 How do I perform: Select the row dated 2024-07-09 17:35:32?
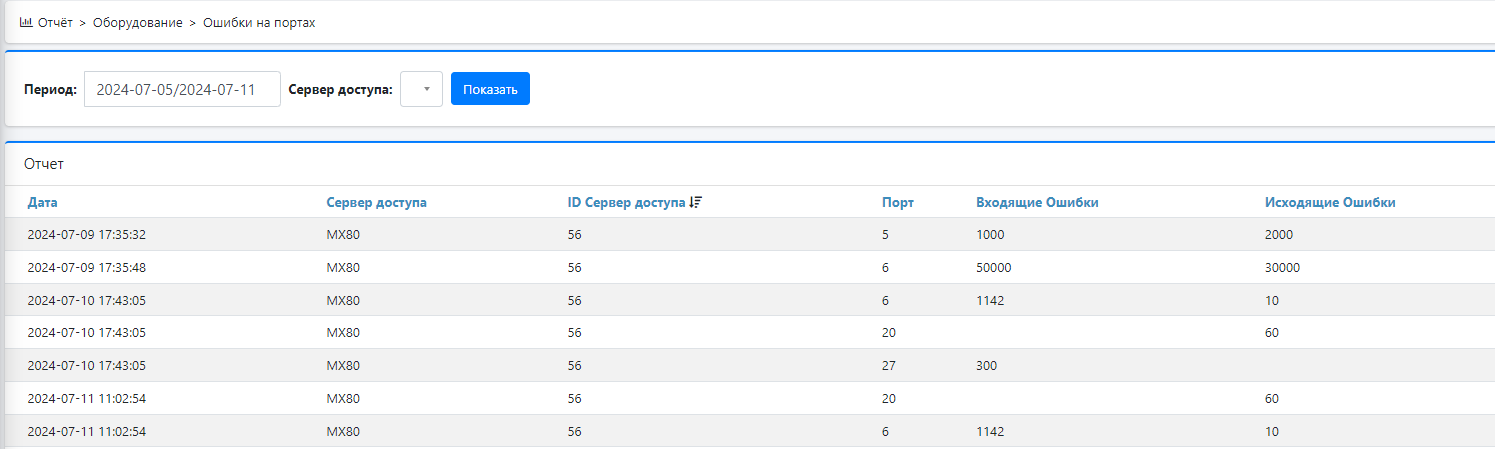pyautogui.click(x=750, y=234)
